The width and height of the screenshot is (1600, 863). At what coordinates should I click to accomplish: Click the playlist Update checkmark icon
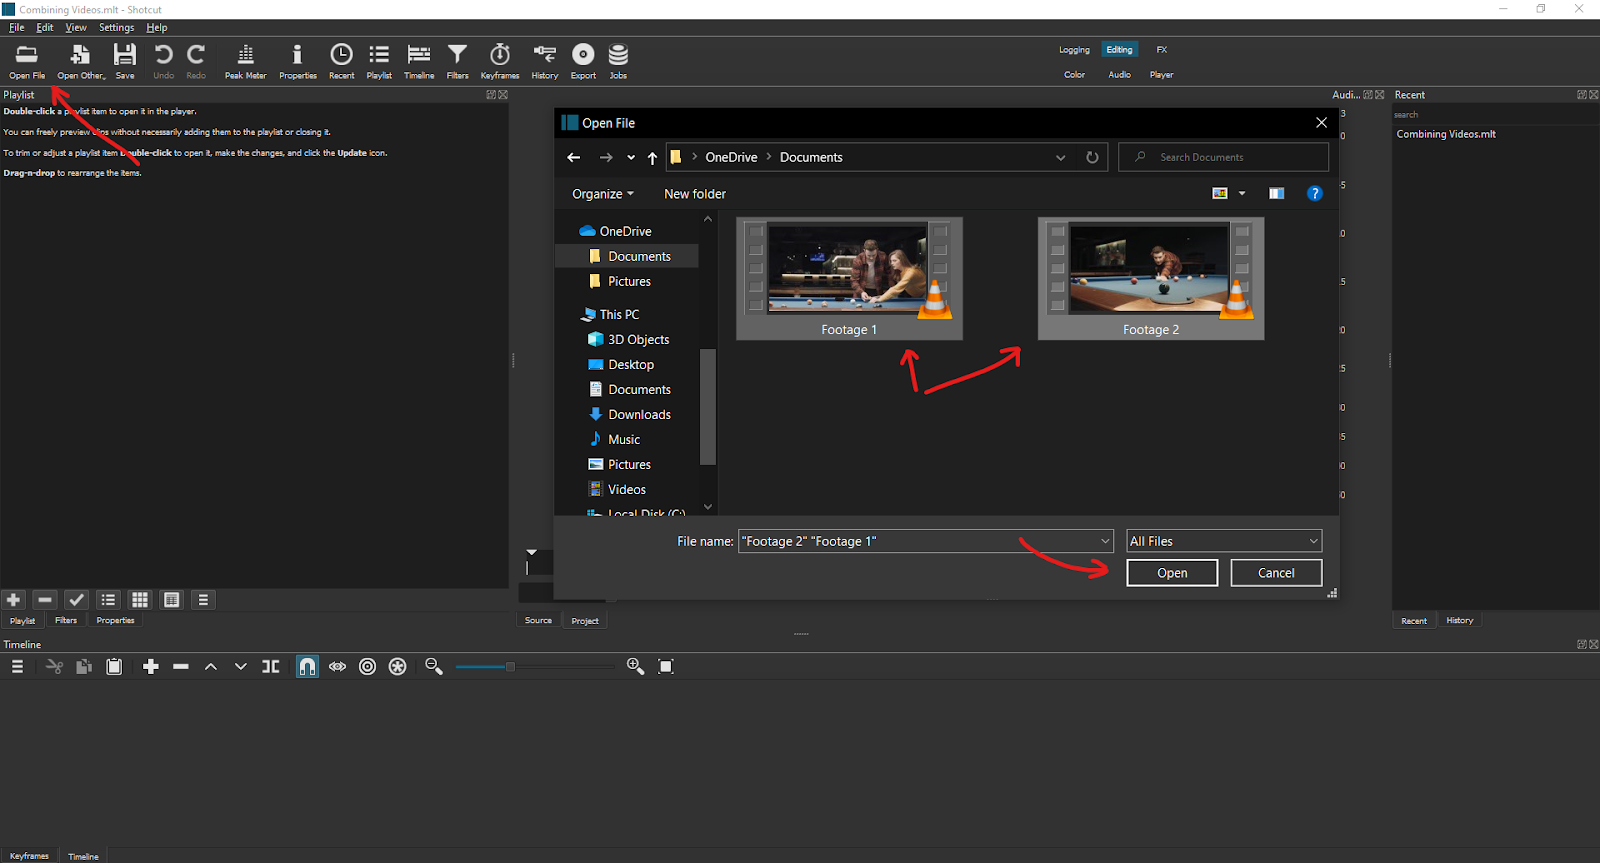(77, 600)
